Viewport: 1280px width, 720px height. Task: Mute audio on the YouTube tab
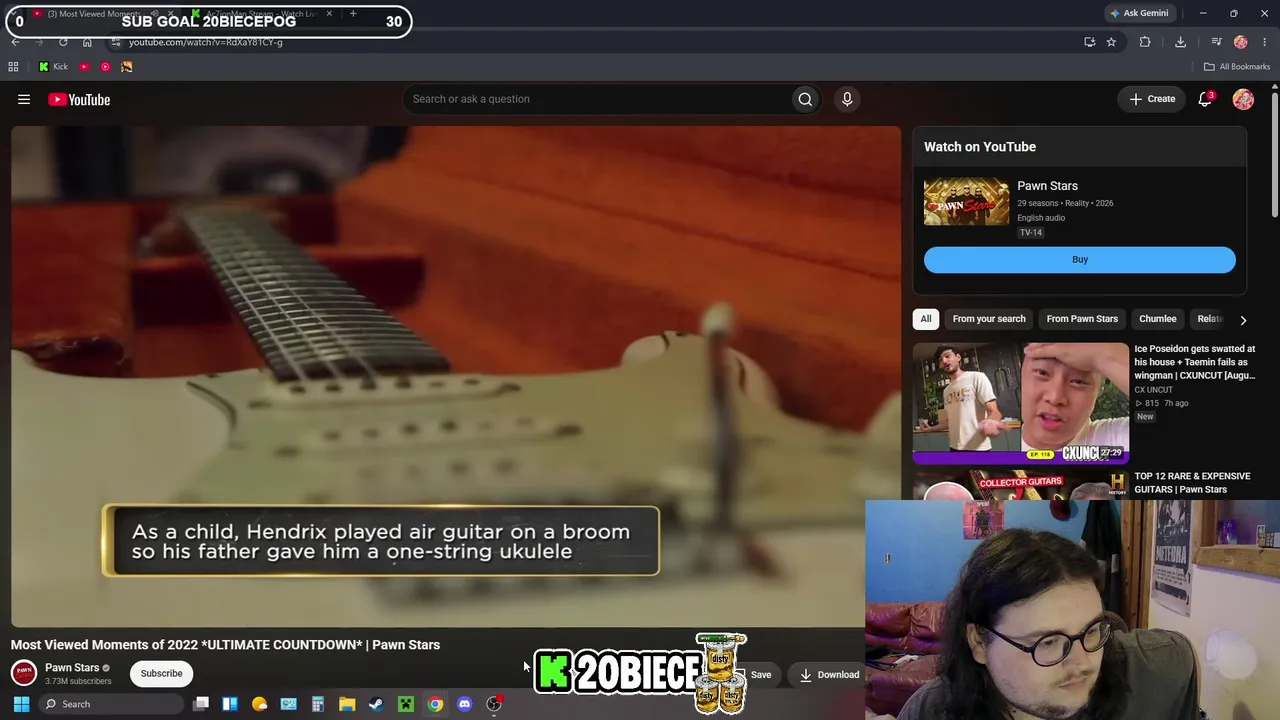click(154, 14)
